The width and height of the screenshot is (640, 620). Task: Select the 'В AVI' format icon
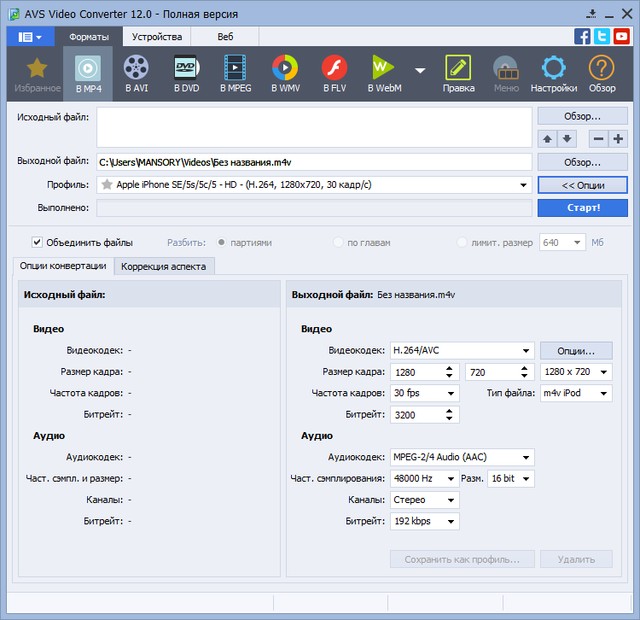pos(136,73)
